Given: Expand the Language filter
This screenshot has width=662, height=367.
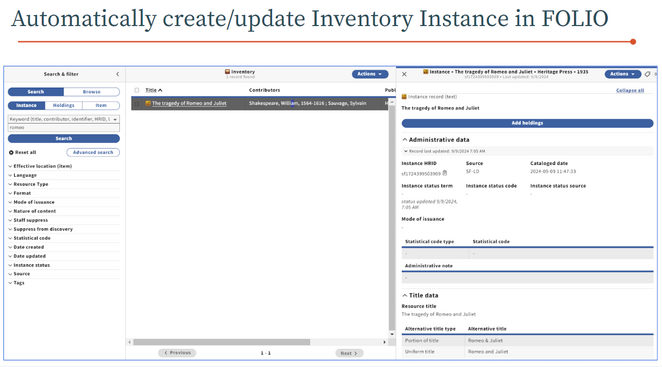Looking at the screenshot, I should tap(22, 175).
